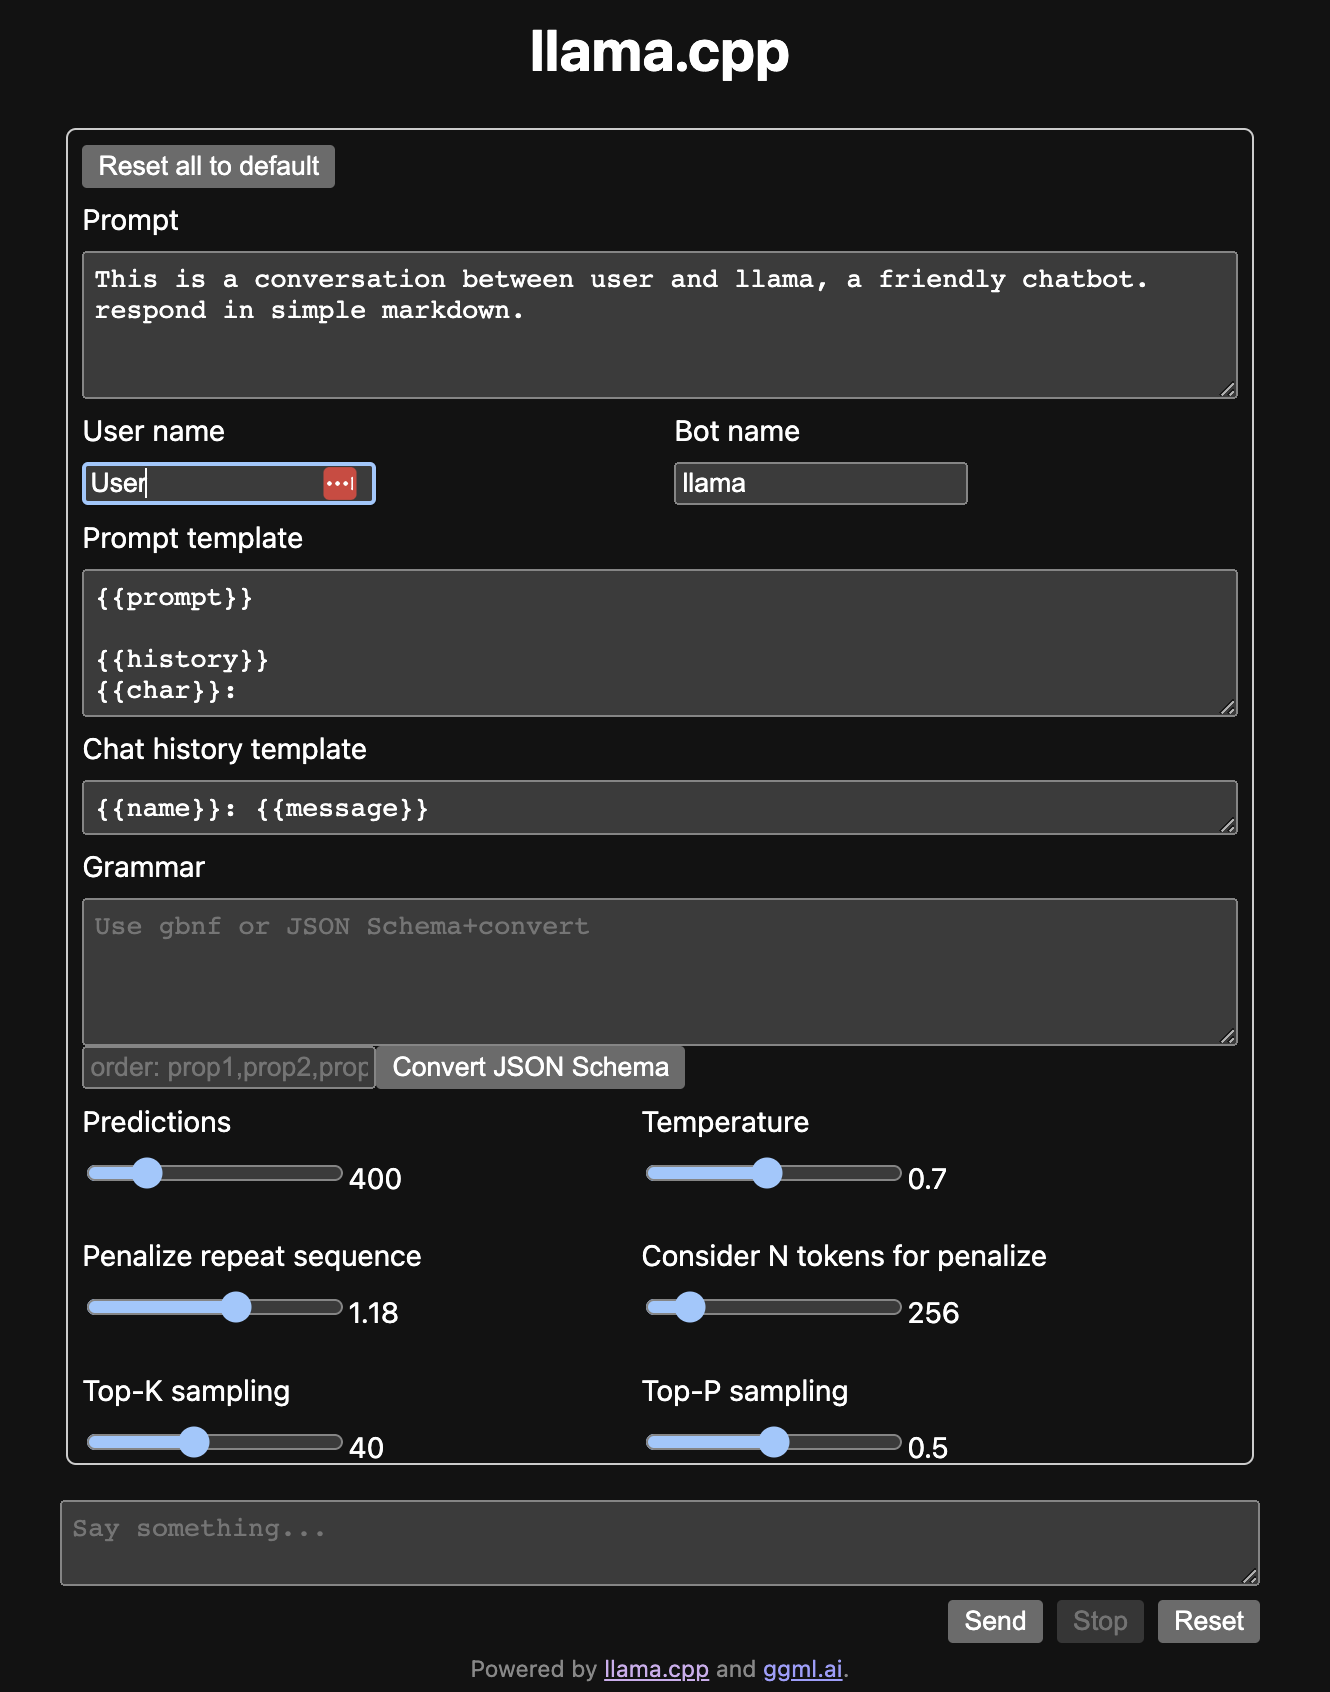Open the ggml.ai footer link

[803, 1669]
